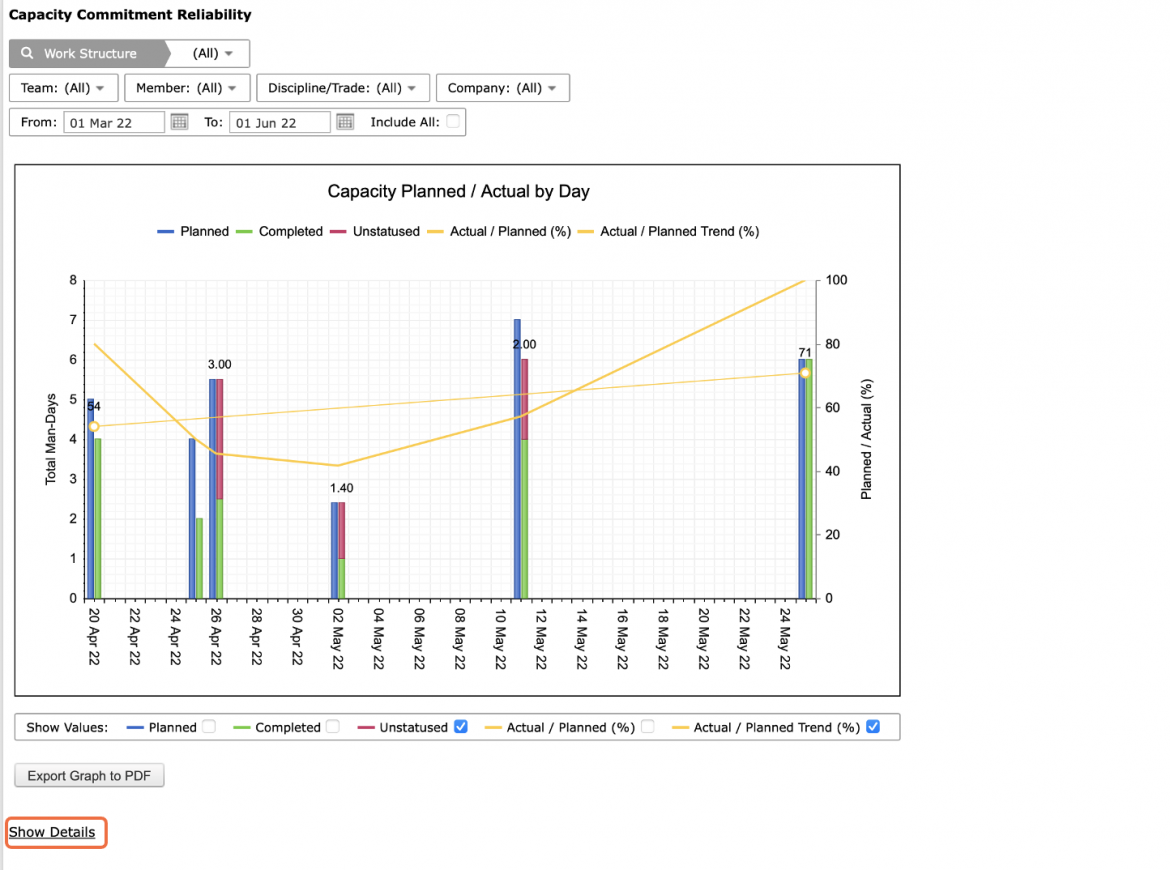Screen dimensions: 1170x870
Task: Open the Company filter dropdown
Action: click(x=503, y=88)
